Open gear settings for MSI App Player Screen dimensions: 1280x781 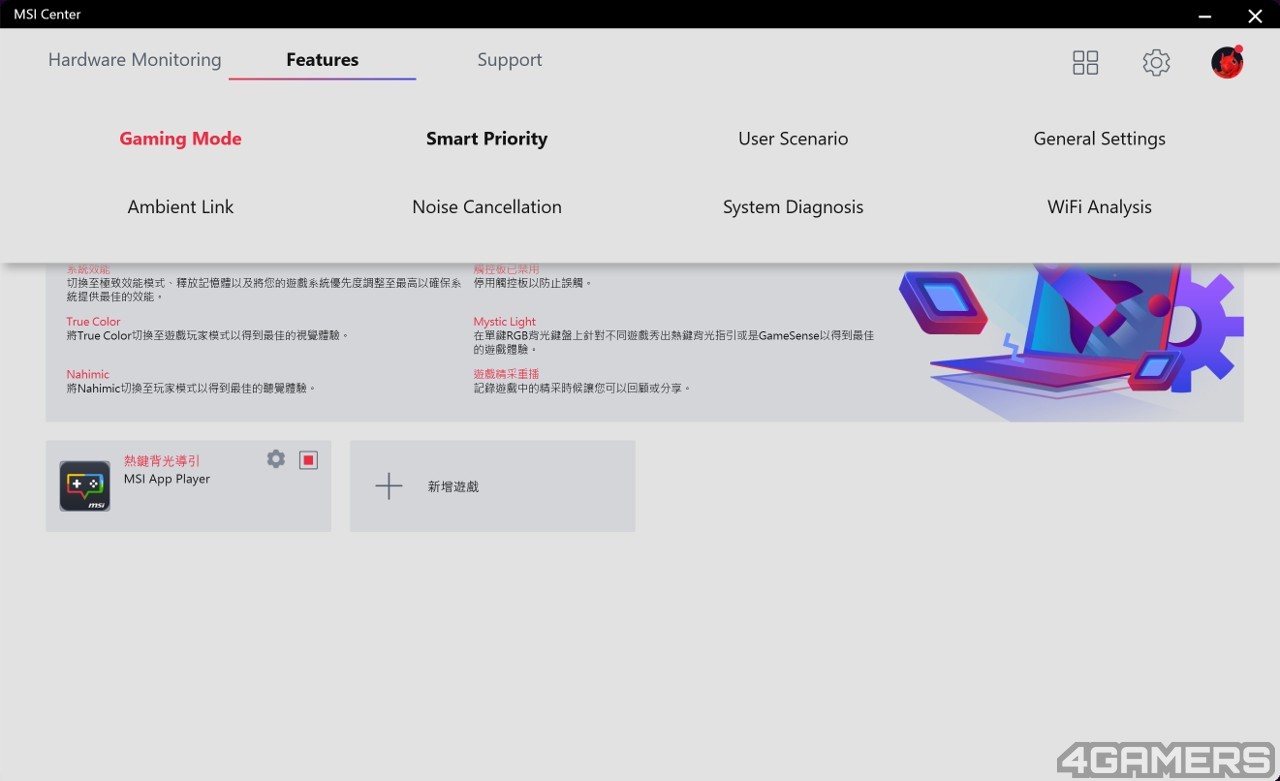276,459
